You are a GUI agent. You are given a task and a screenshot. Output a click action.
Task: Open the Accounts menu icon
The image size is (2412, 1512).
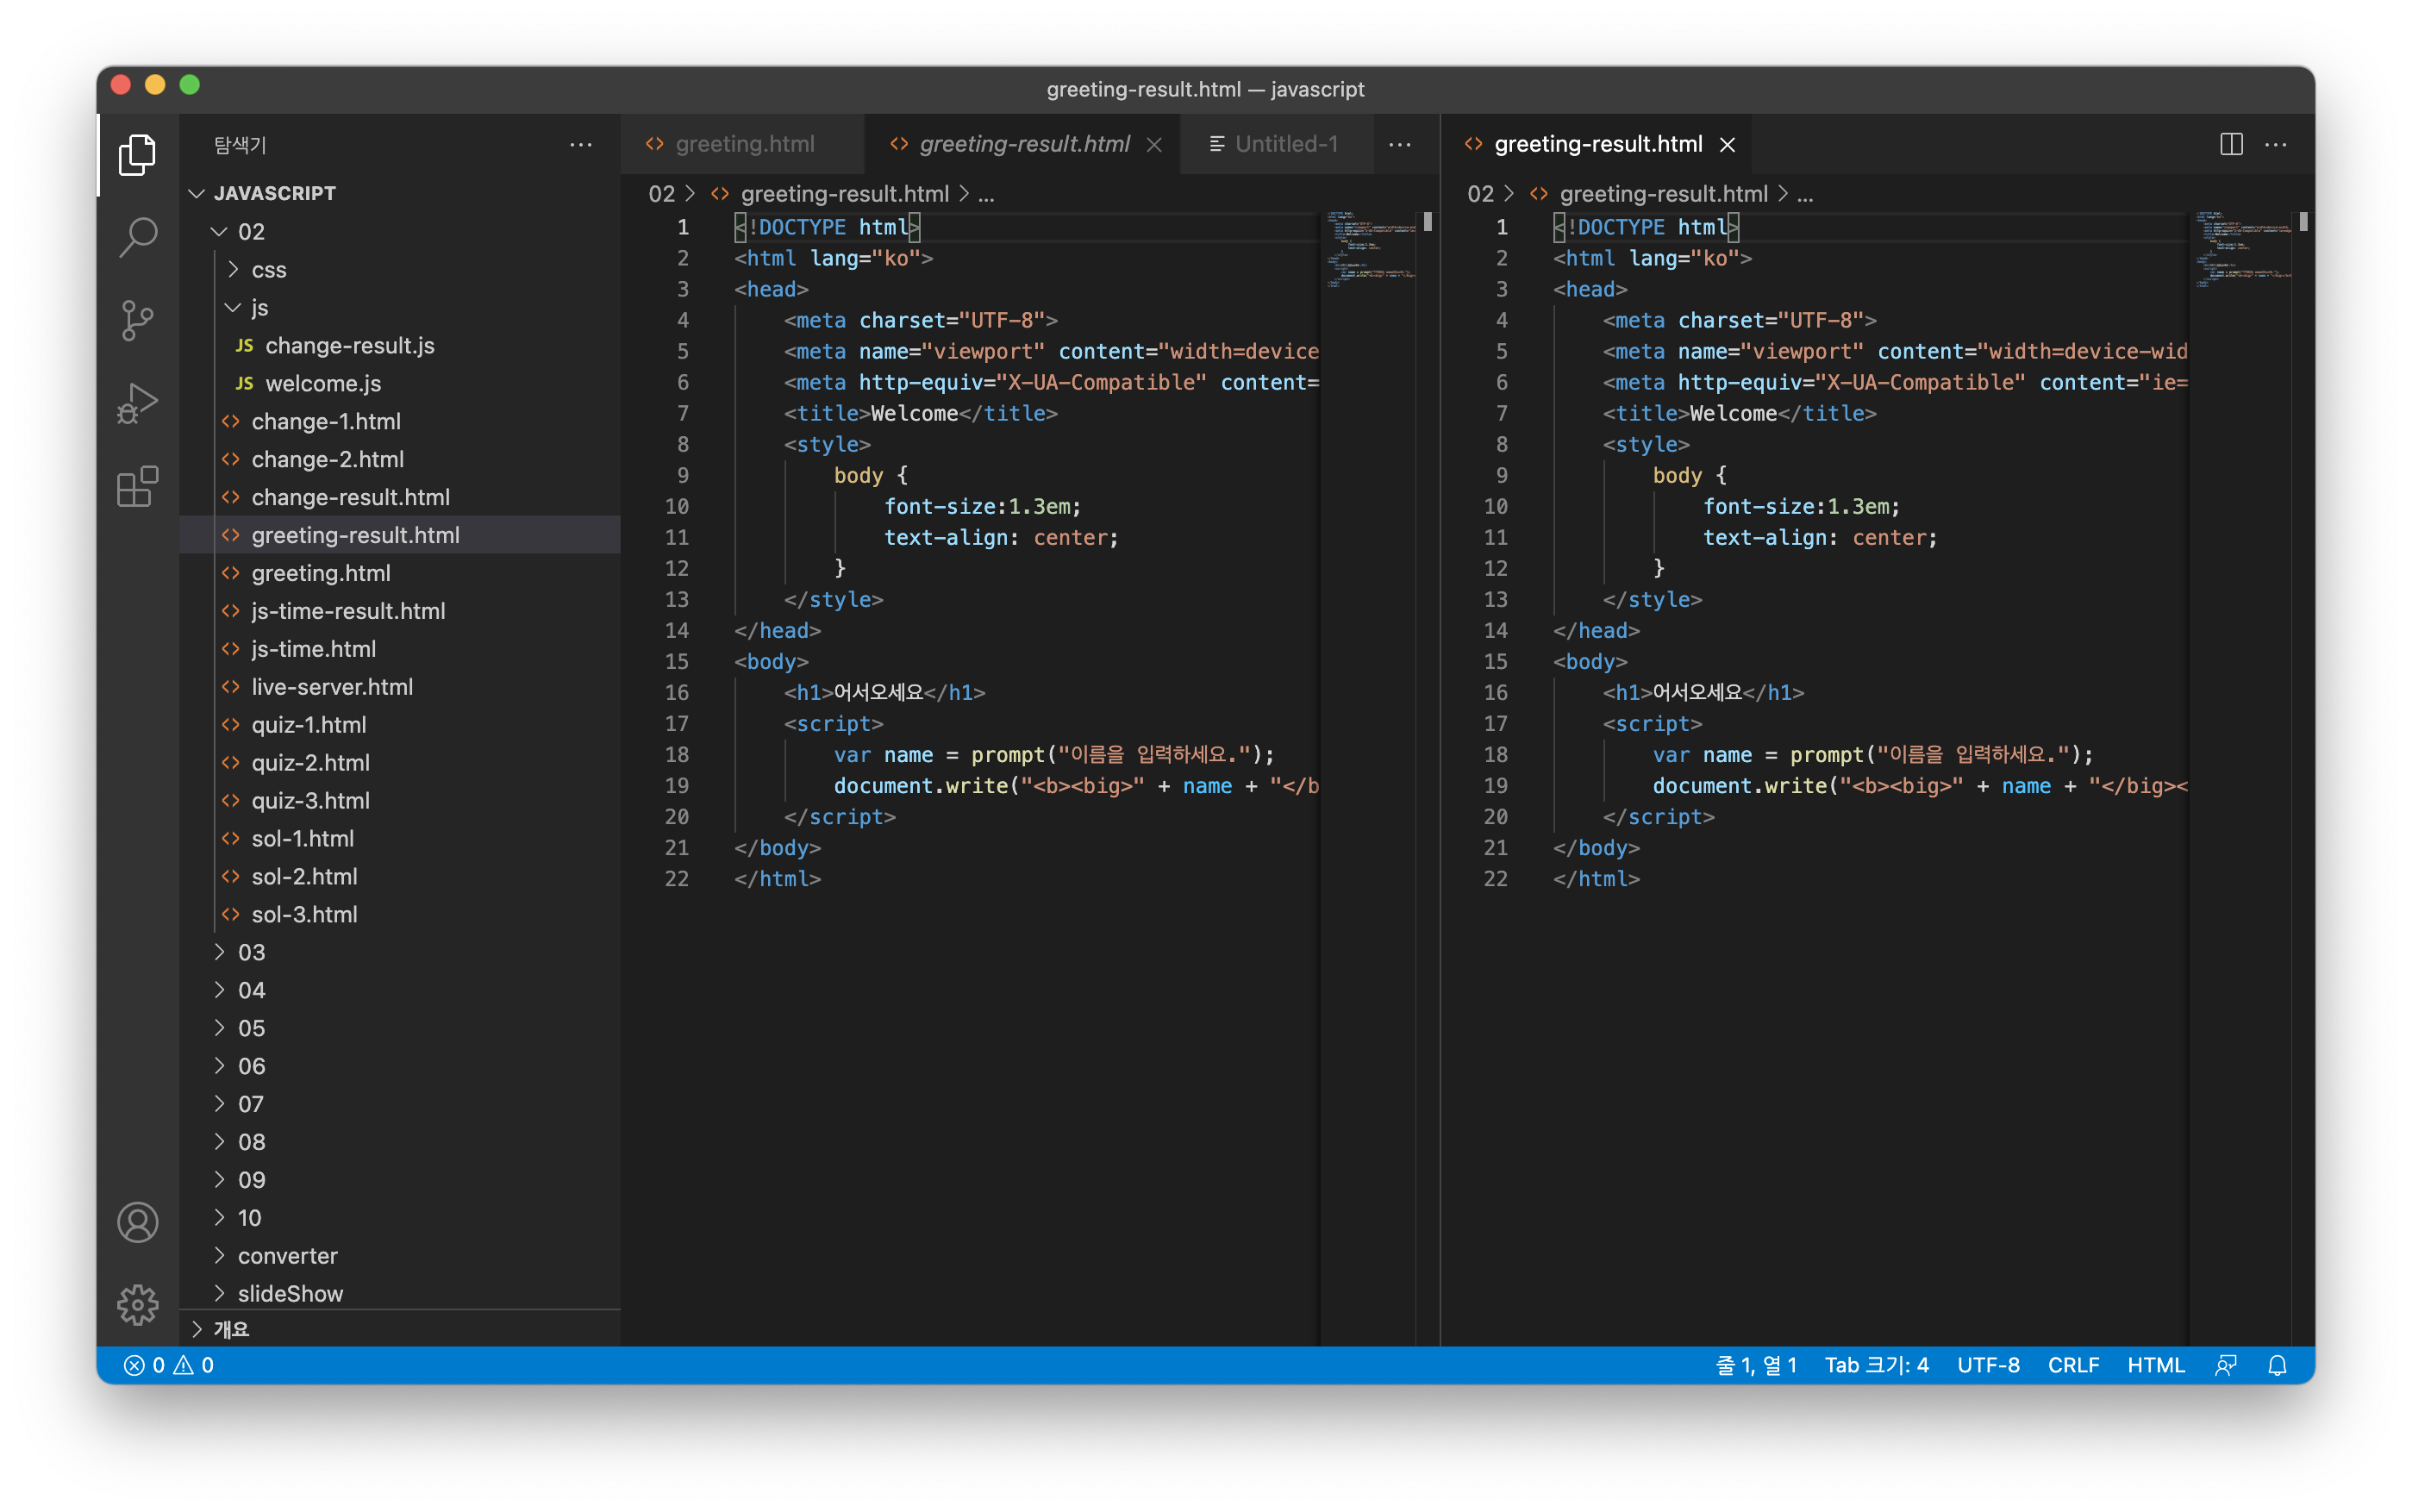click(x=138, y=1222)
